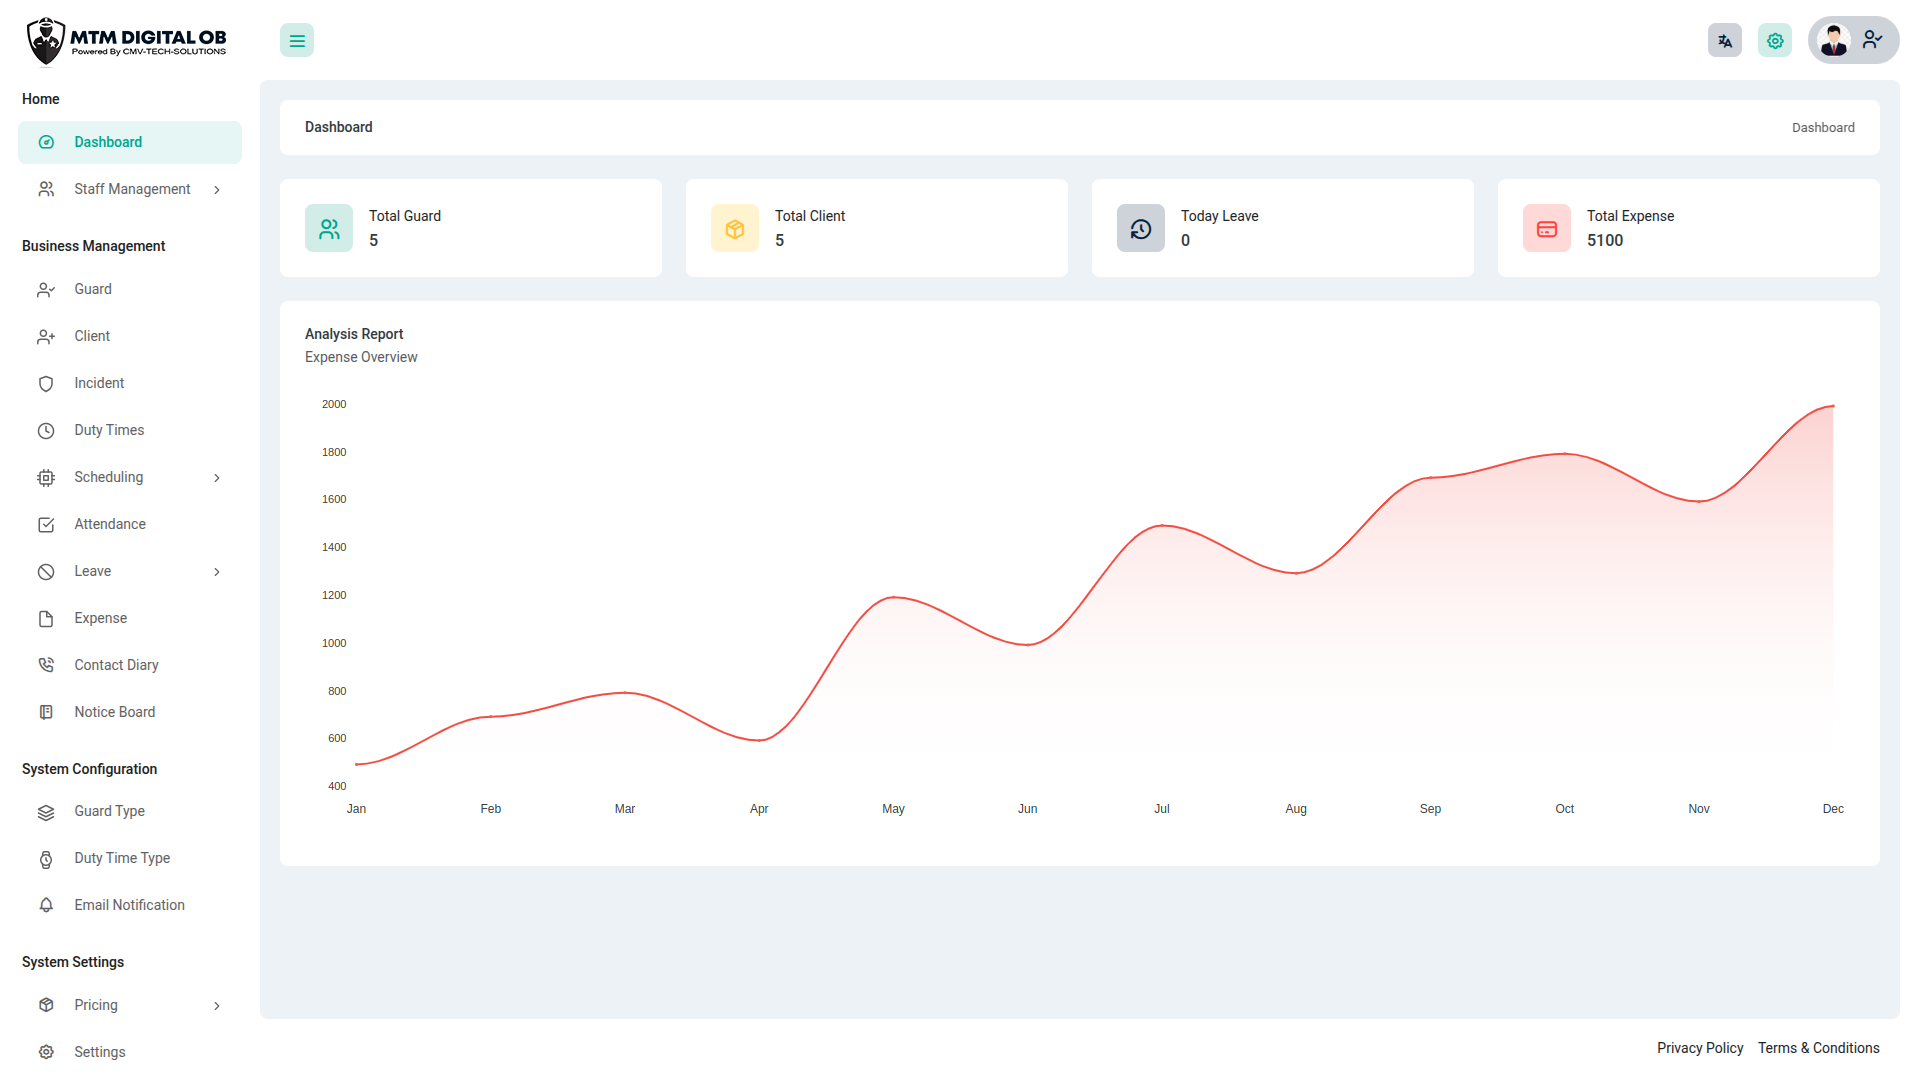Expand the Staff Management submenu

pyautogui.click(x=130, y=190)
